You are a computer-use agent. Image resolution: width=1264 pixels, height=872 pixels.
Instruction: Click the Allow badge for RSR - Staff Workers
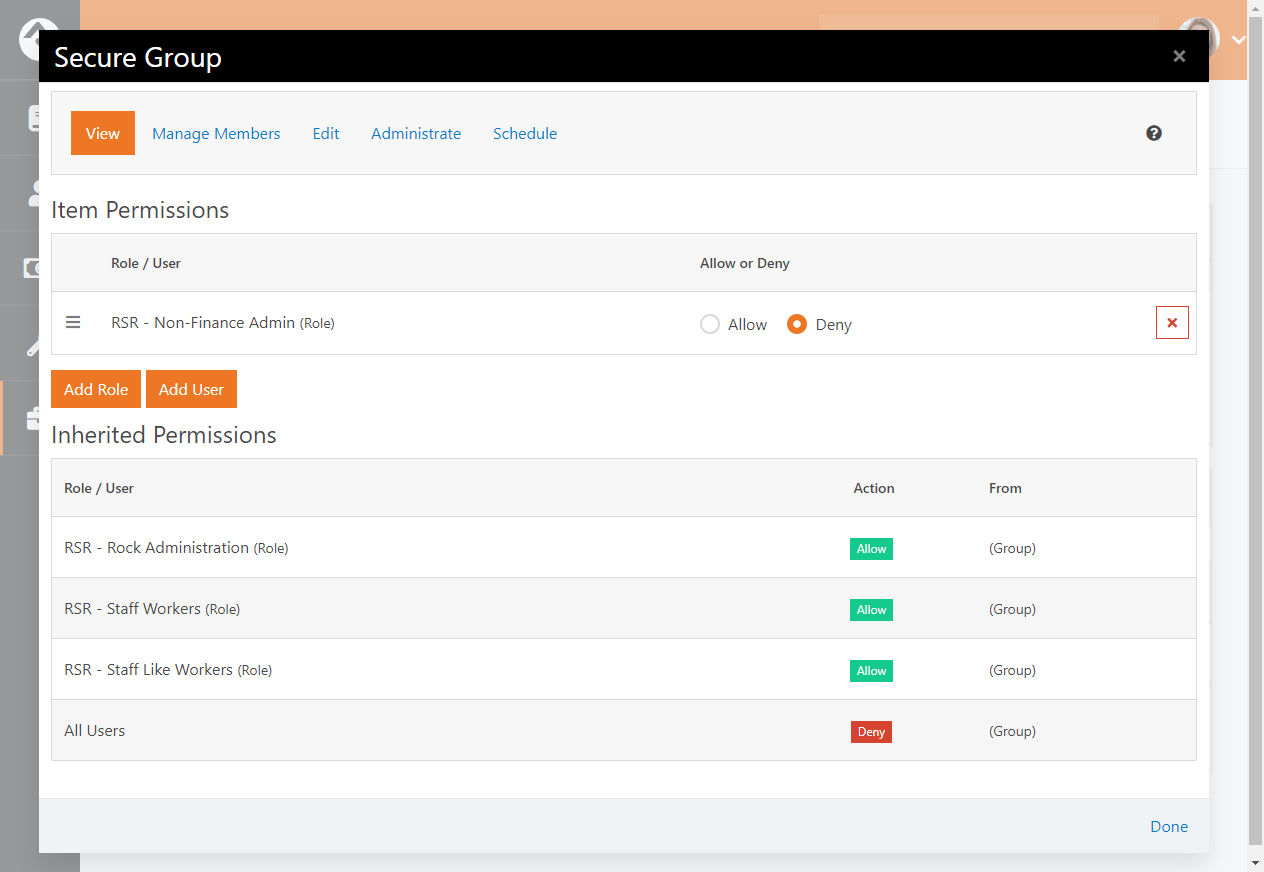point(871,610)
